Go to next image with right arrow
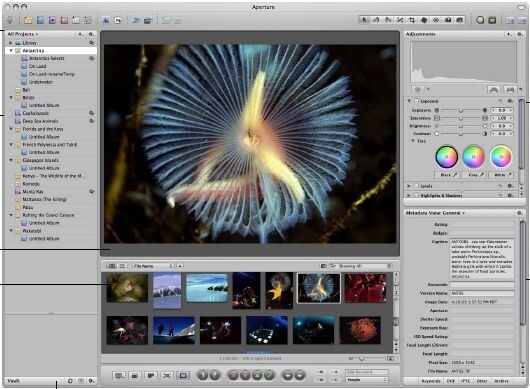The width and height of the screenshot is (530, 389). tap(299, 375)
